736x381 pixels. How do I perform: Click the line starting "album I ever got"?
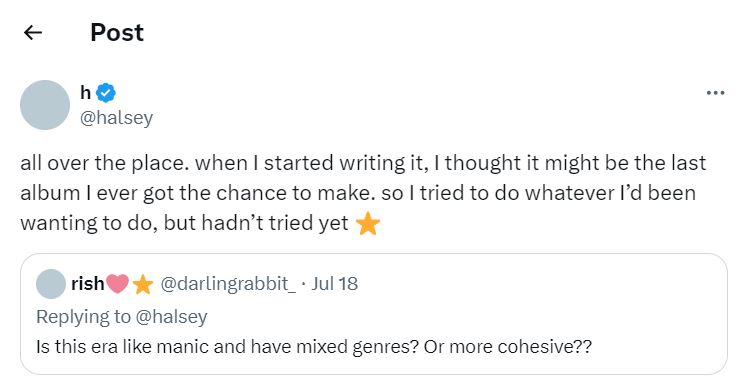coord(358,193)
